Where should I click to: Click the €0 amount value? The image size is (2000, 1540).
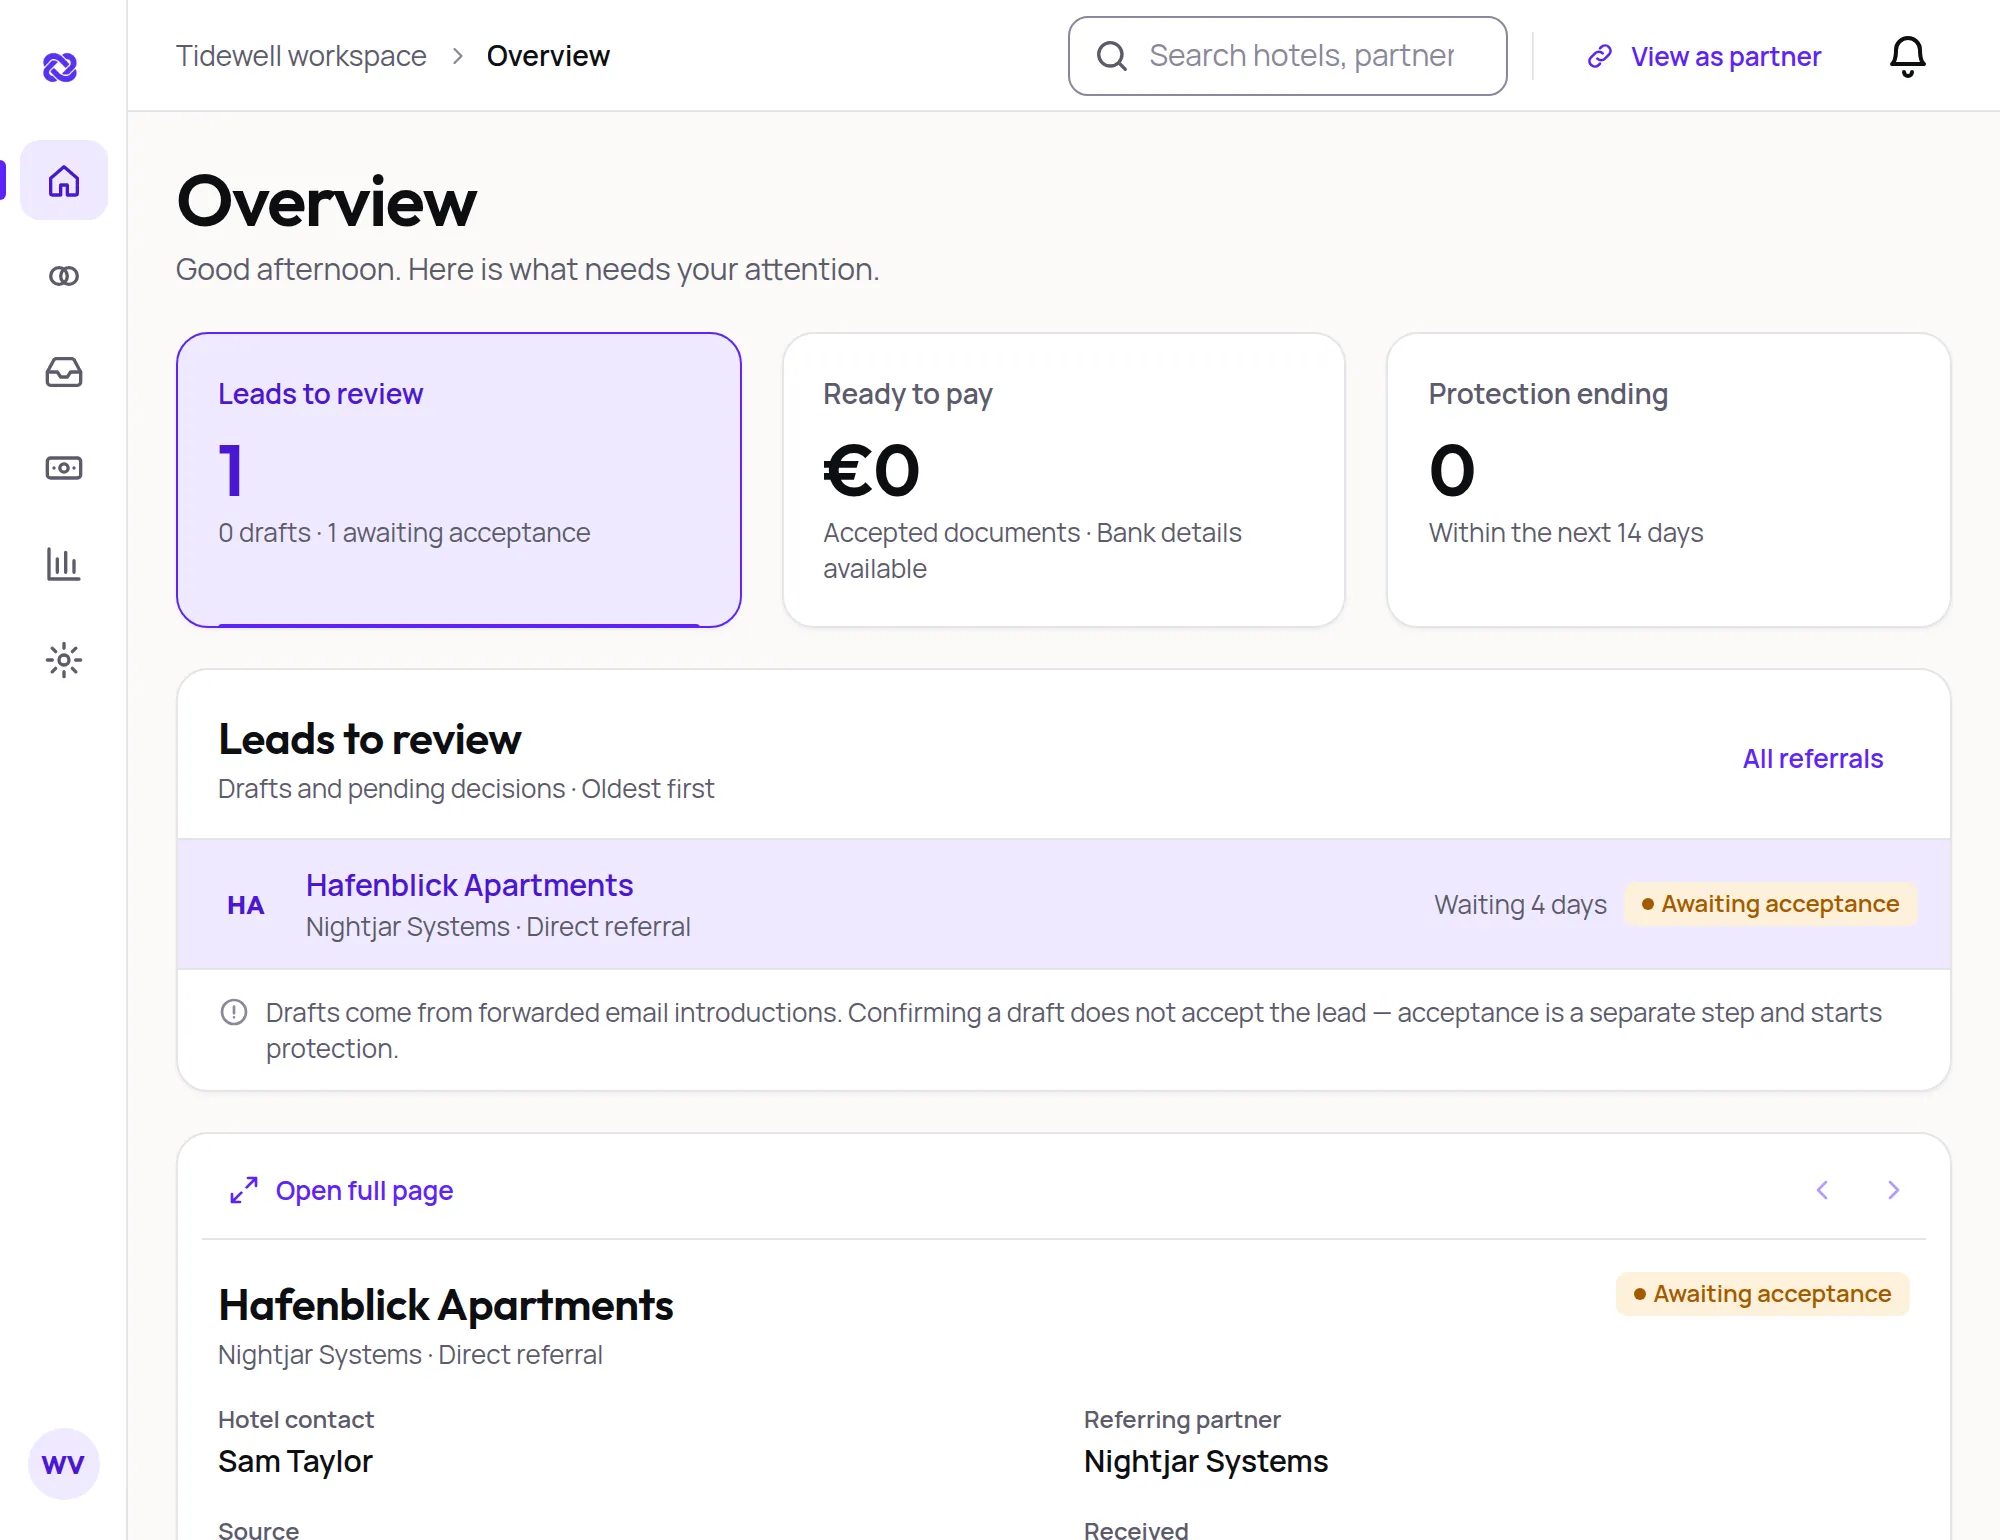point(872,471)
